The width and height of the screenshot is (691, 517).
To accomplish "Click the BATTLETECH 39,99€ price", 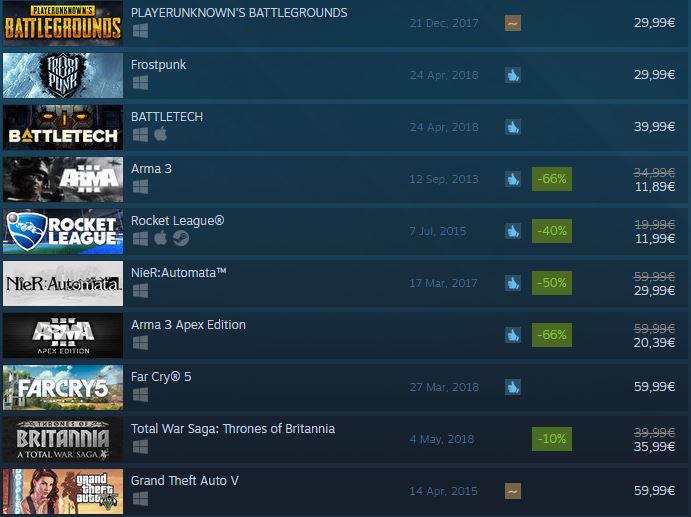I will [654, 127].
